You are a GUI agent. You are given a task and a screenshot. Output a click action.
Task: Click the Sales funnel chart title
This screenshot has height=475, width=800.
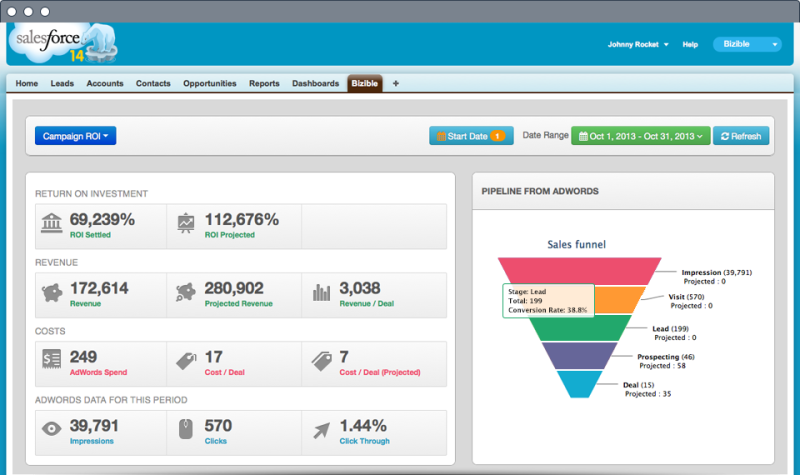click(577, 244)
